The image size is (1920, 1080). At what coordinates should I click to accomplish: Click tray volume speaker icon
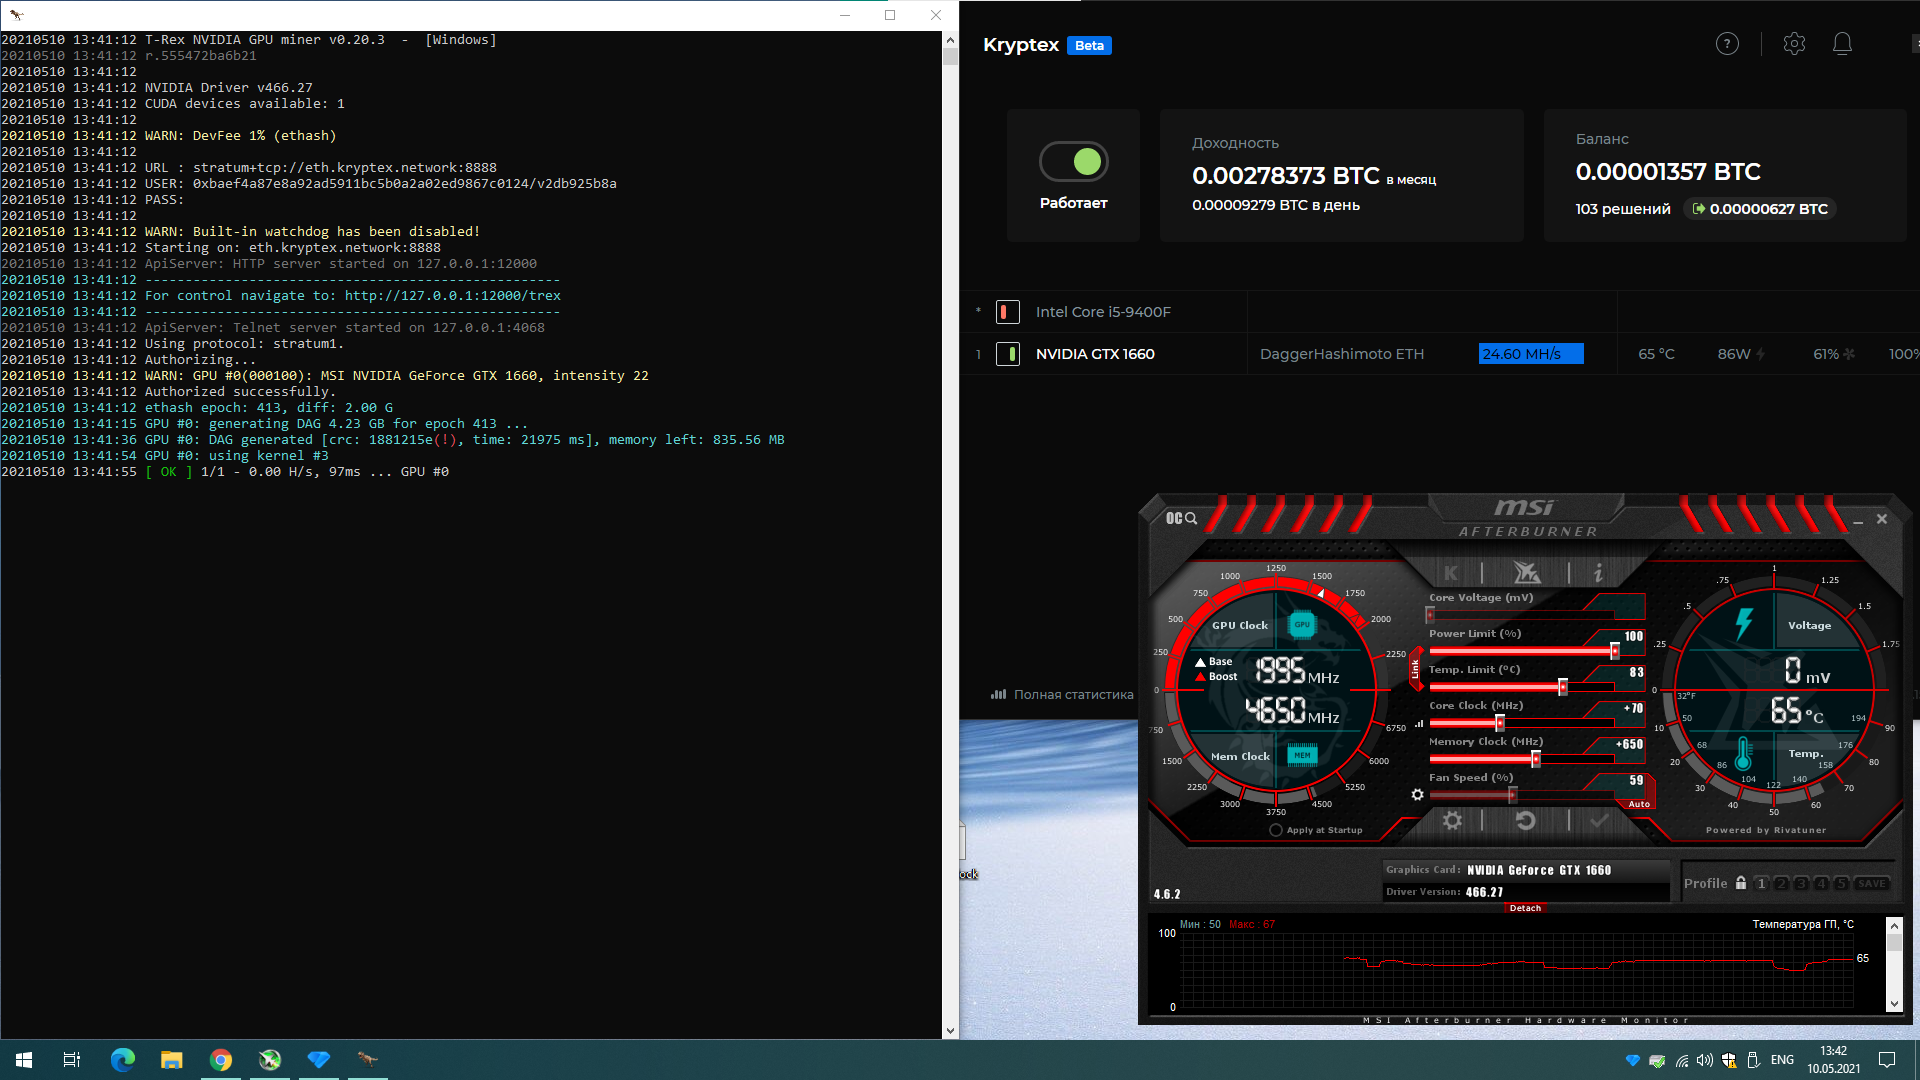1705,1060
